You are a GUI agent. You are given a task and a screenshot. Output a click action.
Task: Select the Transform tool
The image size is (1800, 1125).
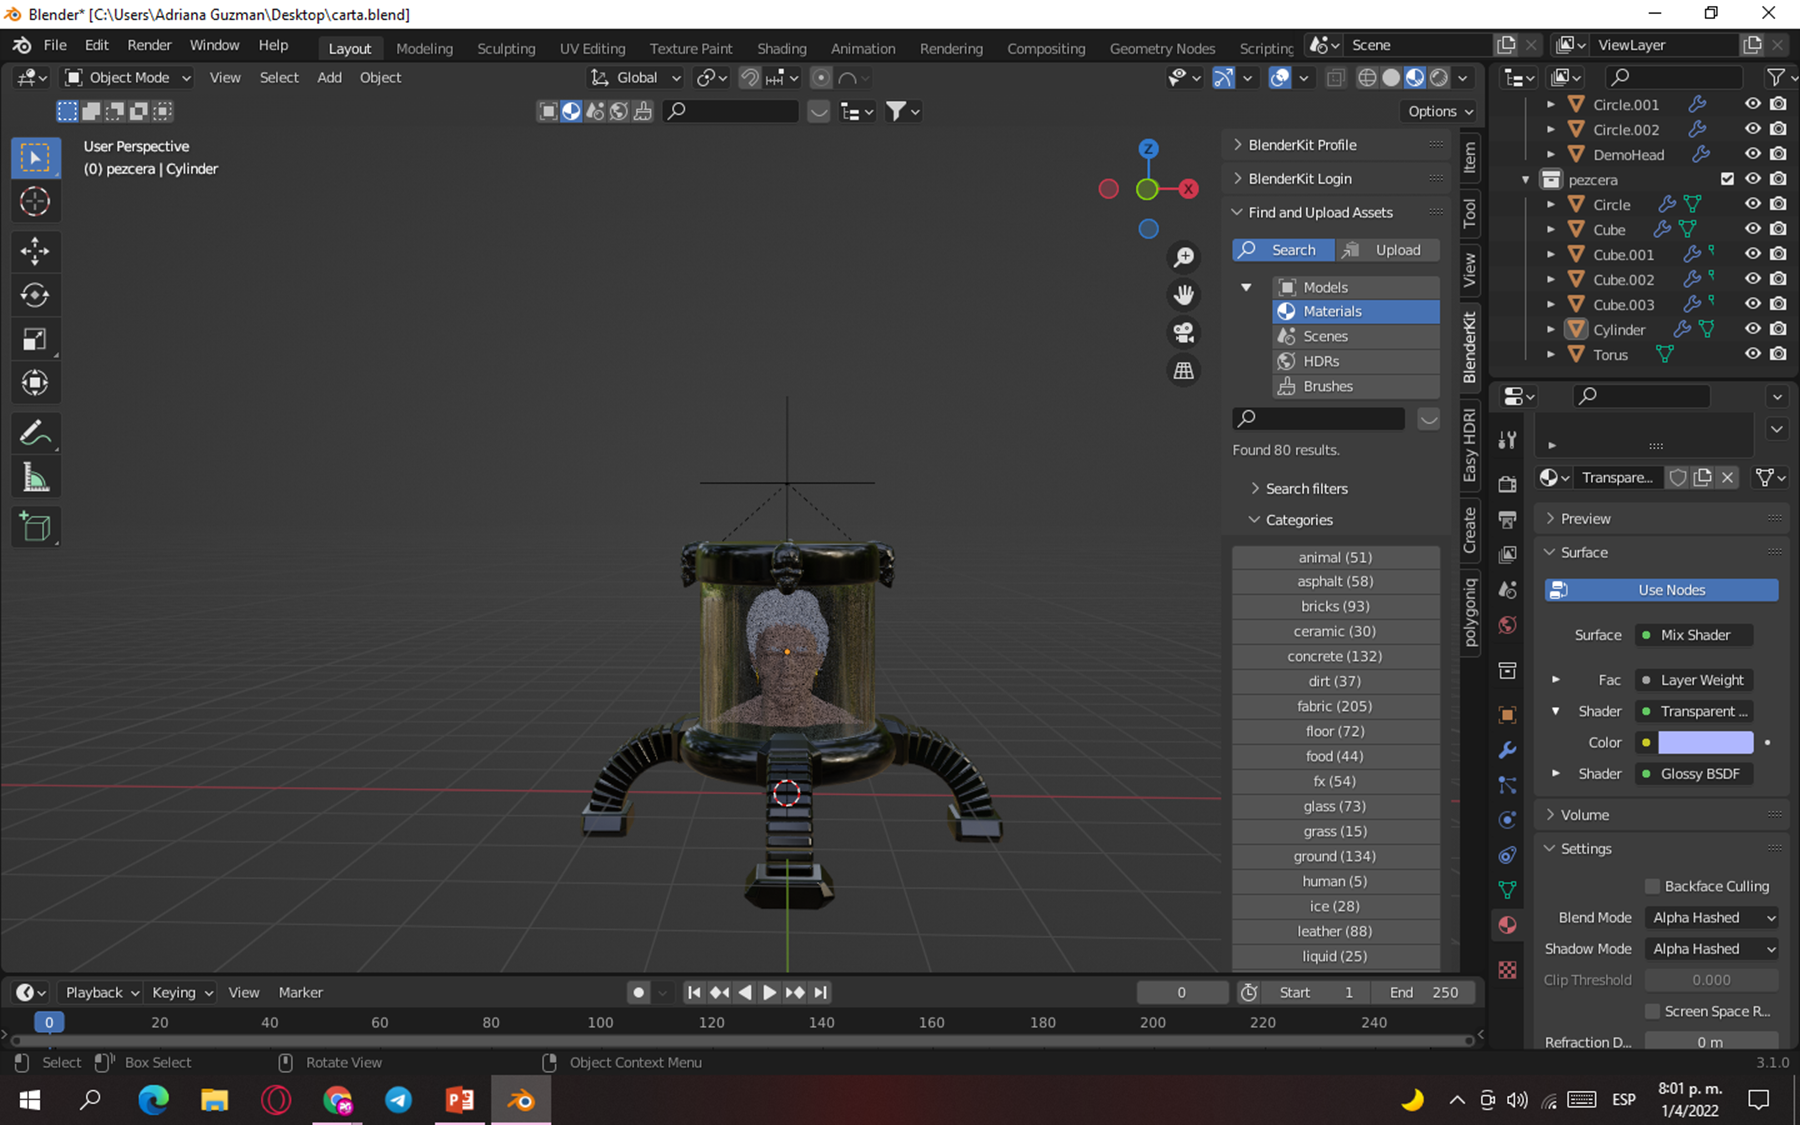point(35,383)
